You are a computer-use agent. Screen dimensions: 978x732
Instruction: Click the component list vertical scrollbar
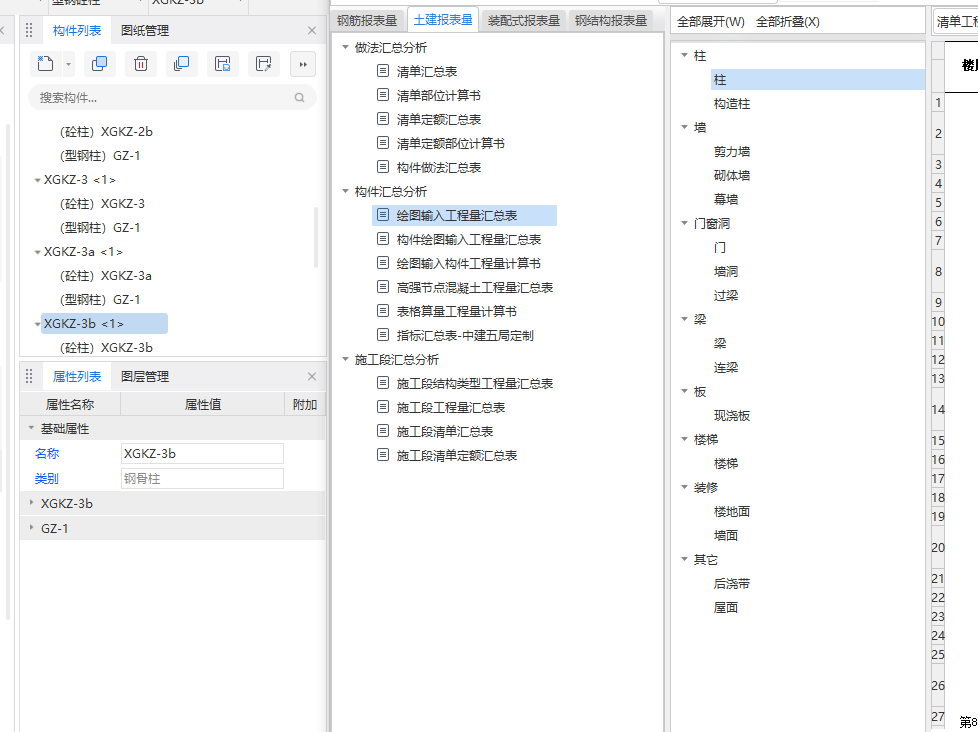[316, 238]
